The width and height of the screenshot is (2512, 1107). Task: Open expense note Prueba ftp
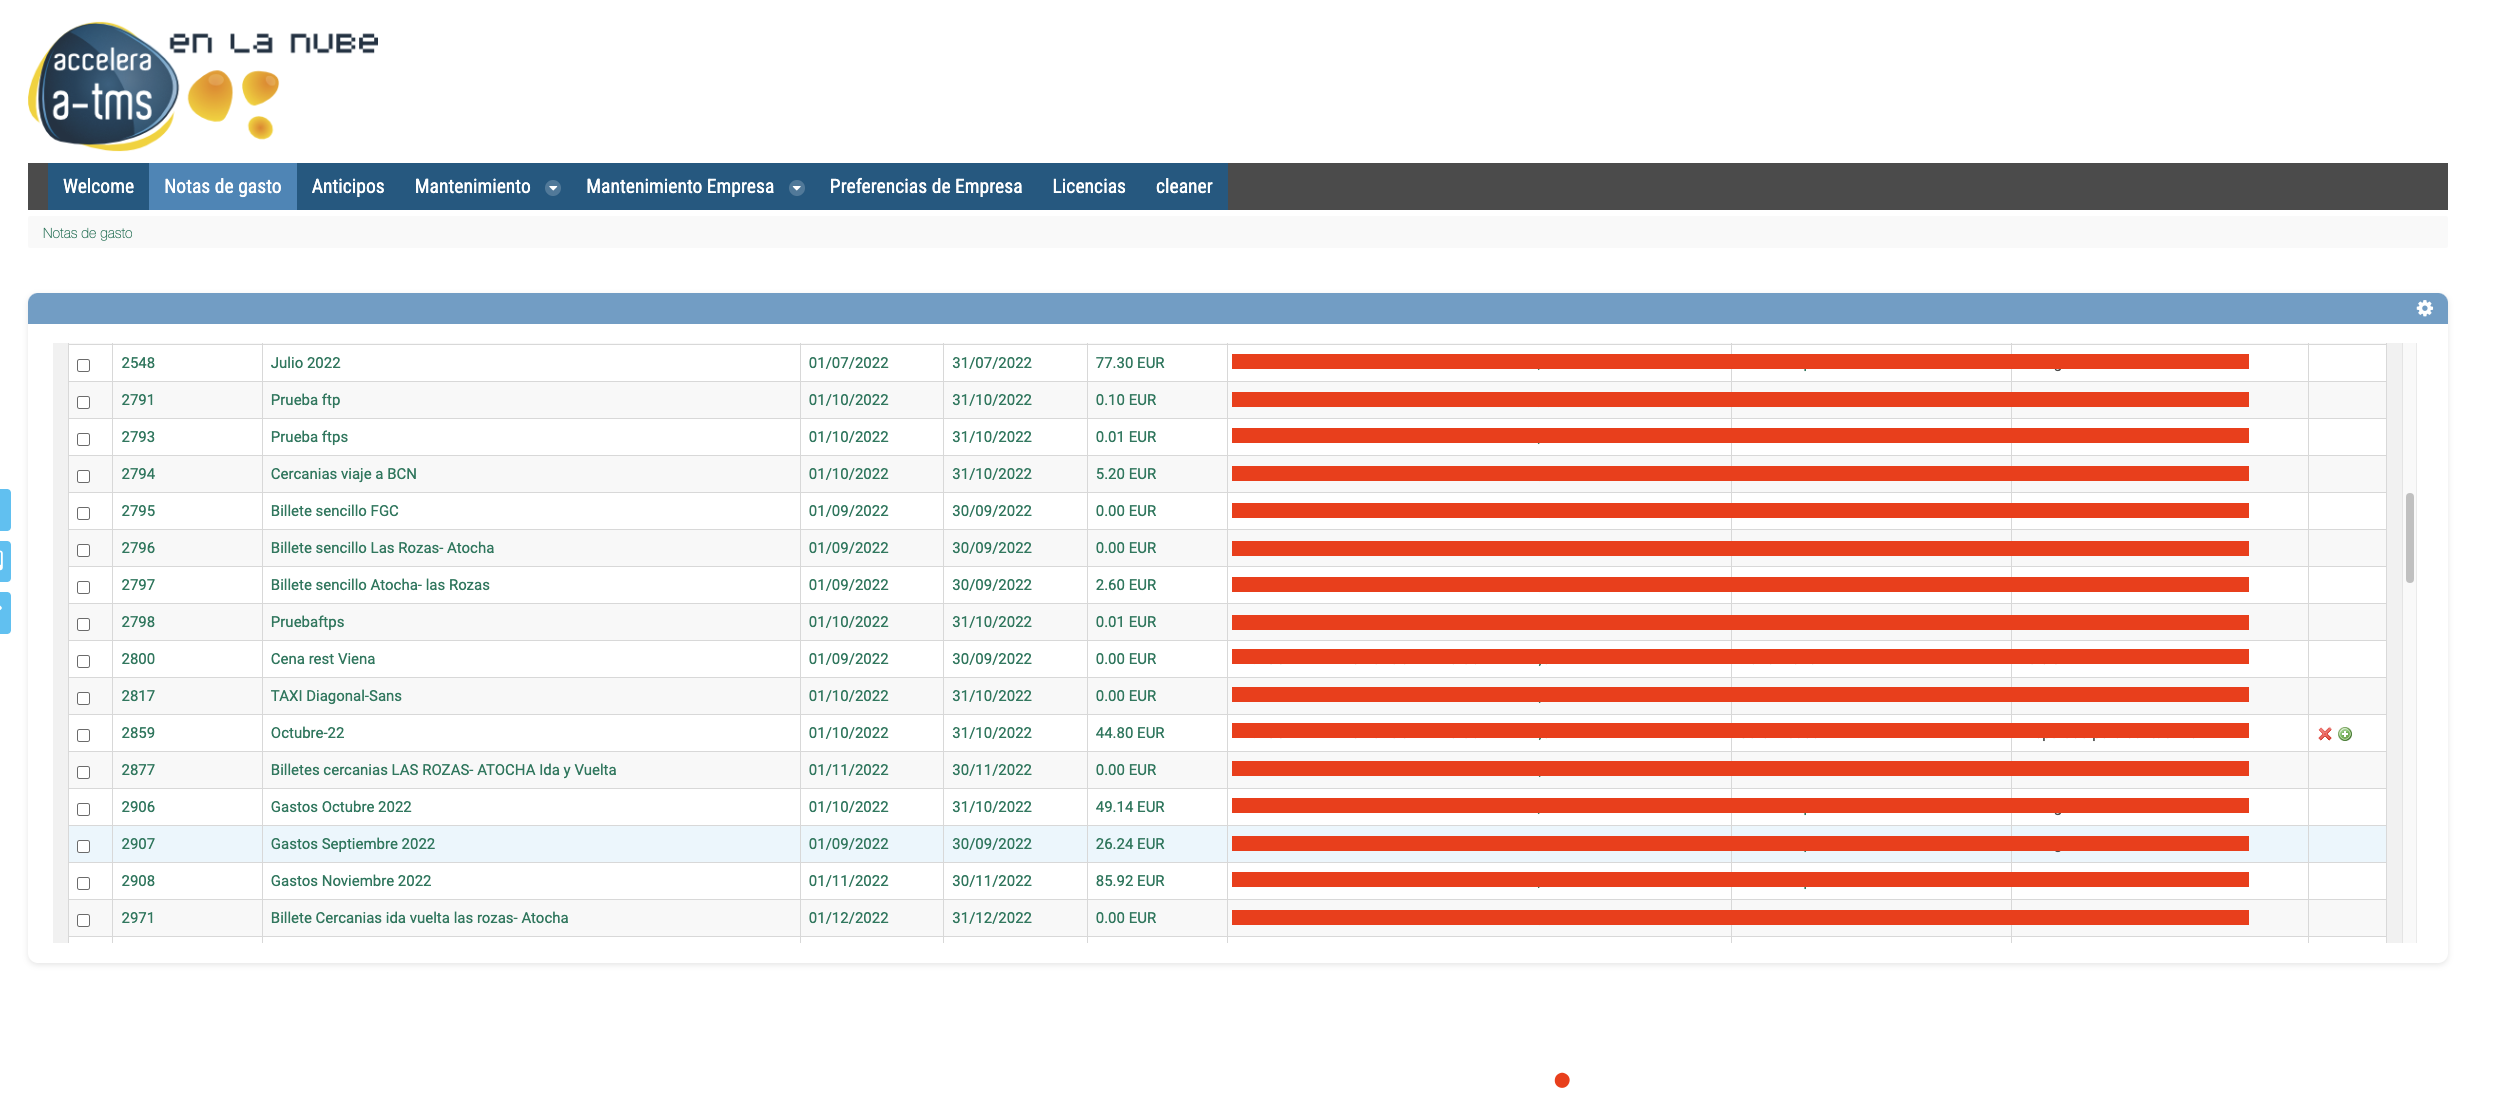point(306,400)
